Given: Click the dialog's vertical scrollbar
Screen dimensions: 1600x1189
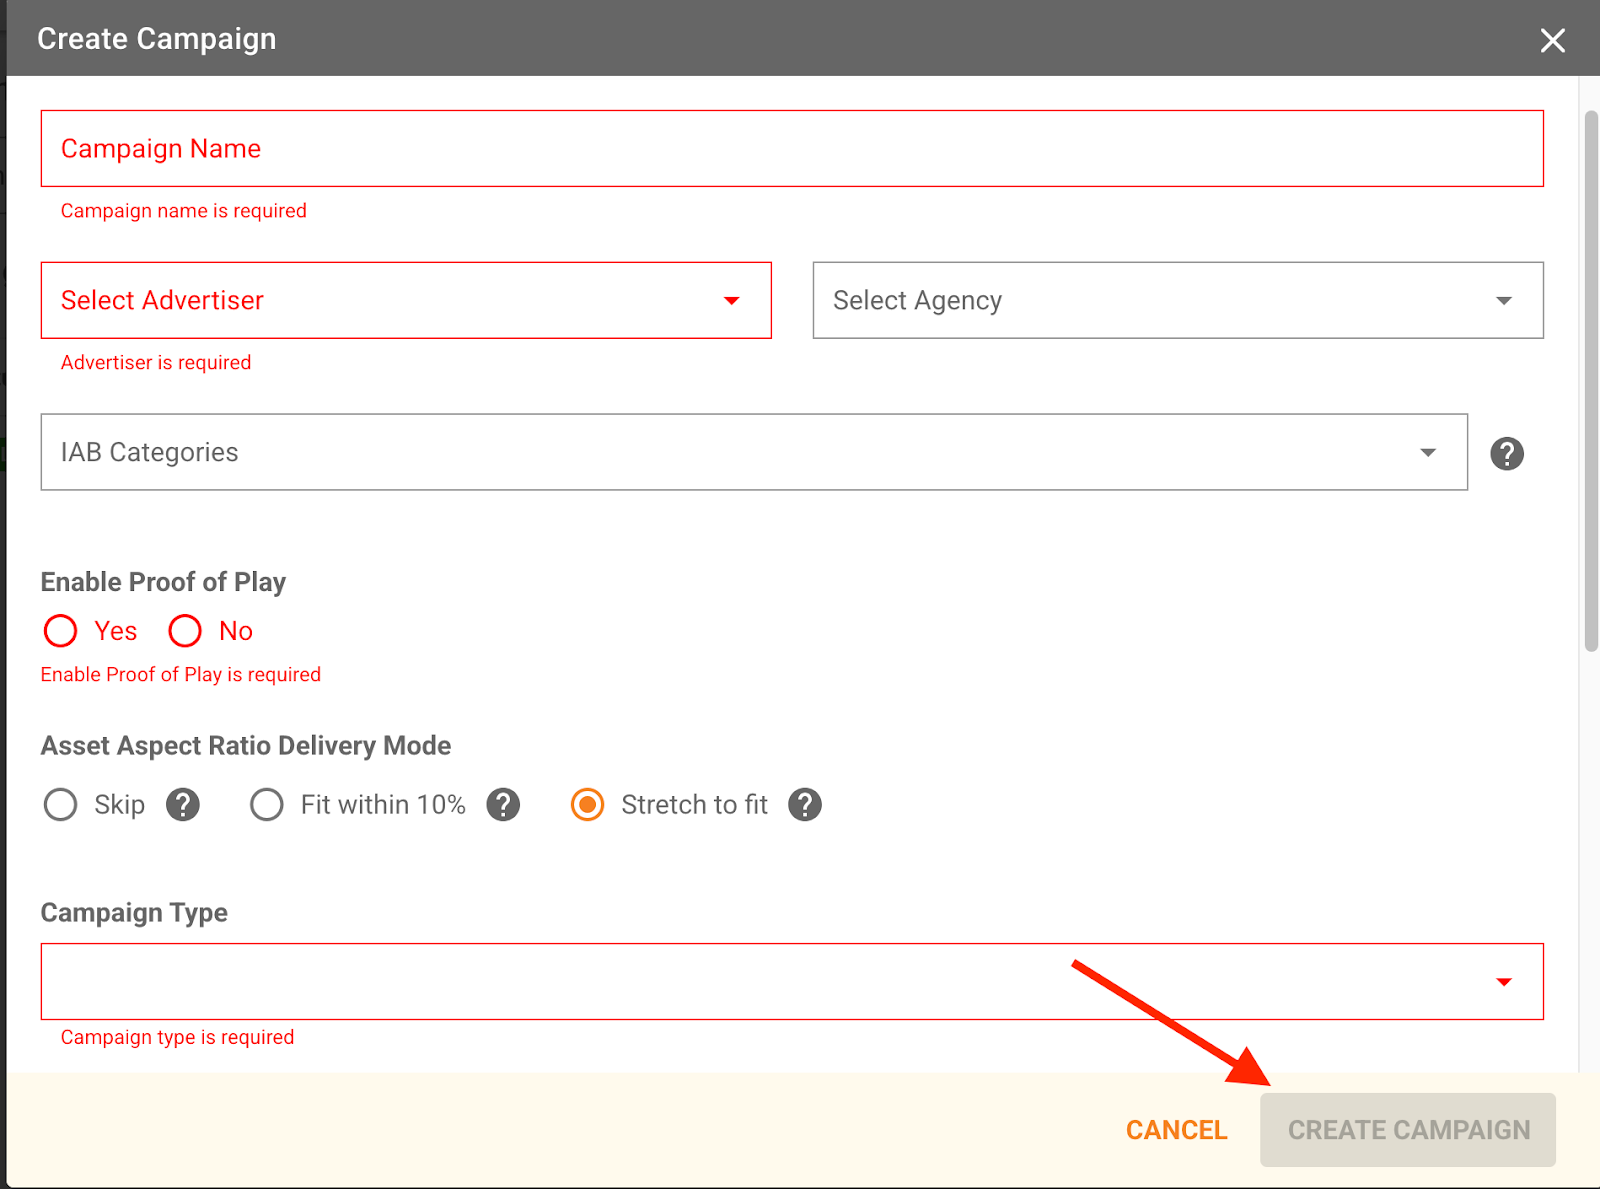Looking at the screenshot, I should 1591,380.
